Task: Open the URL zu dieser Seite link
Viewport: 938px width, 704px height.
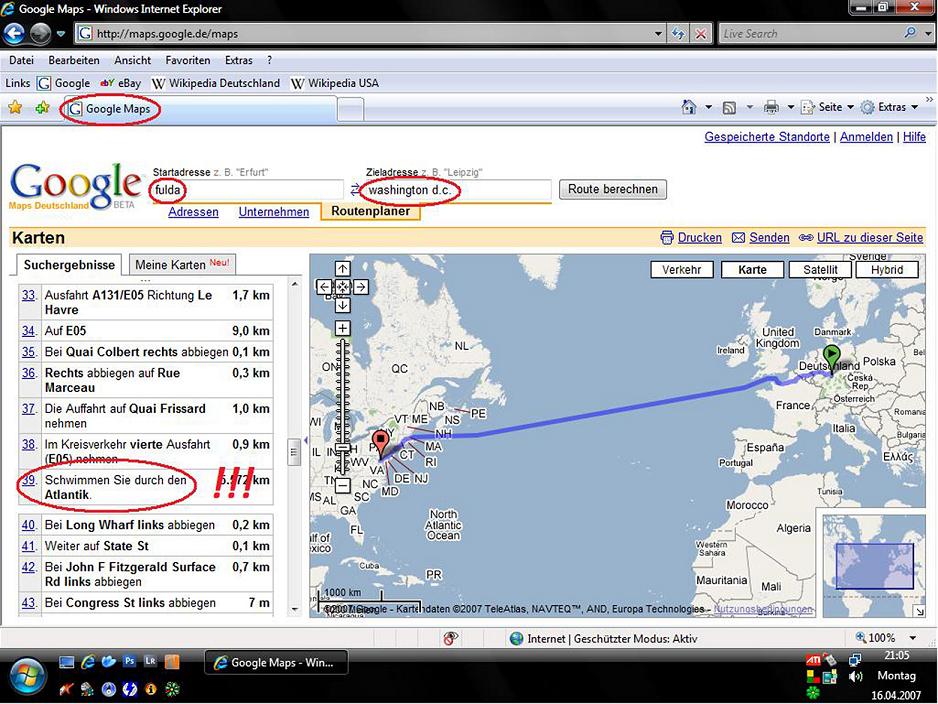Action: [x=870, y=237]
